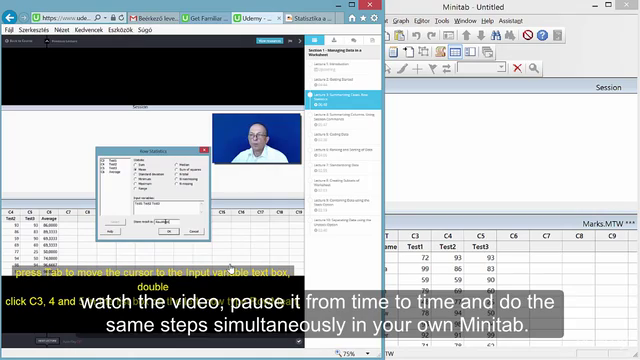Select Range radio option
The image size is (640, 360).
pyautogui.click(x=136, y=189)
